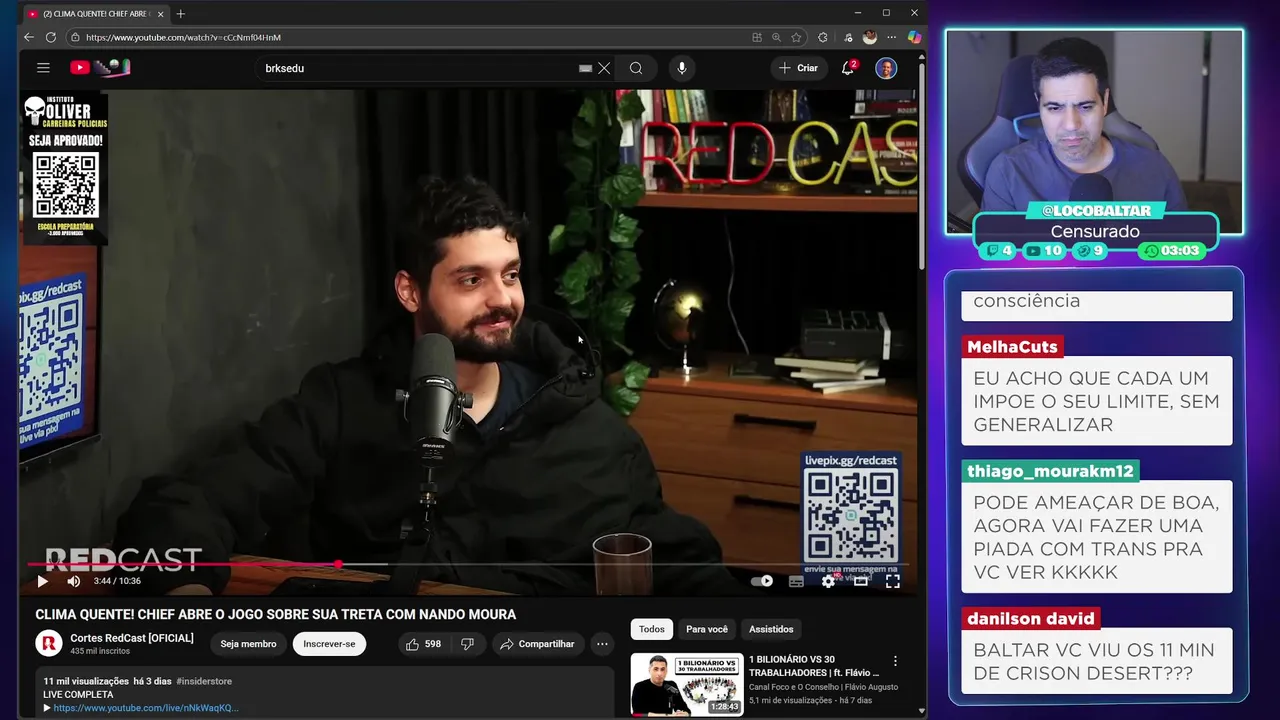1280x720 pixels.
Task: View site information lock icon
Action: [74, 37]
